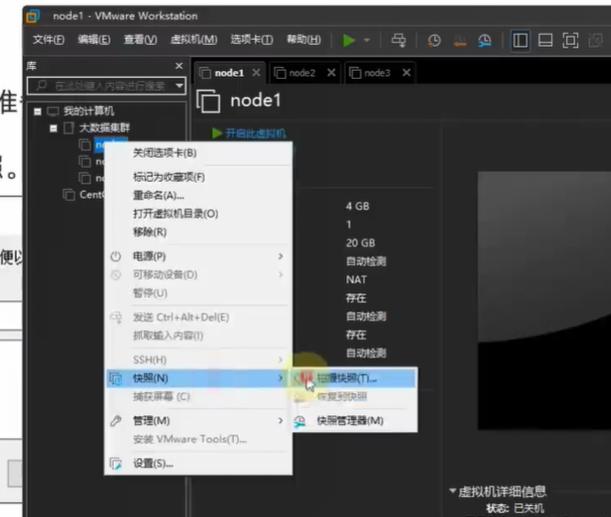Click the 状态: 已关机 status text
This screenshot has height=517, width=611.
click(515, 508)
